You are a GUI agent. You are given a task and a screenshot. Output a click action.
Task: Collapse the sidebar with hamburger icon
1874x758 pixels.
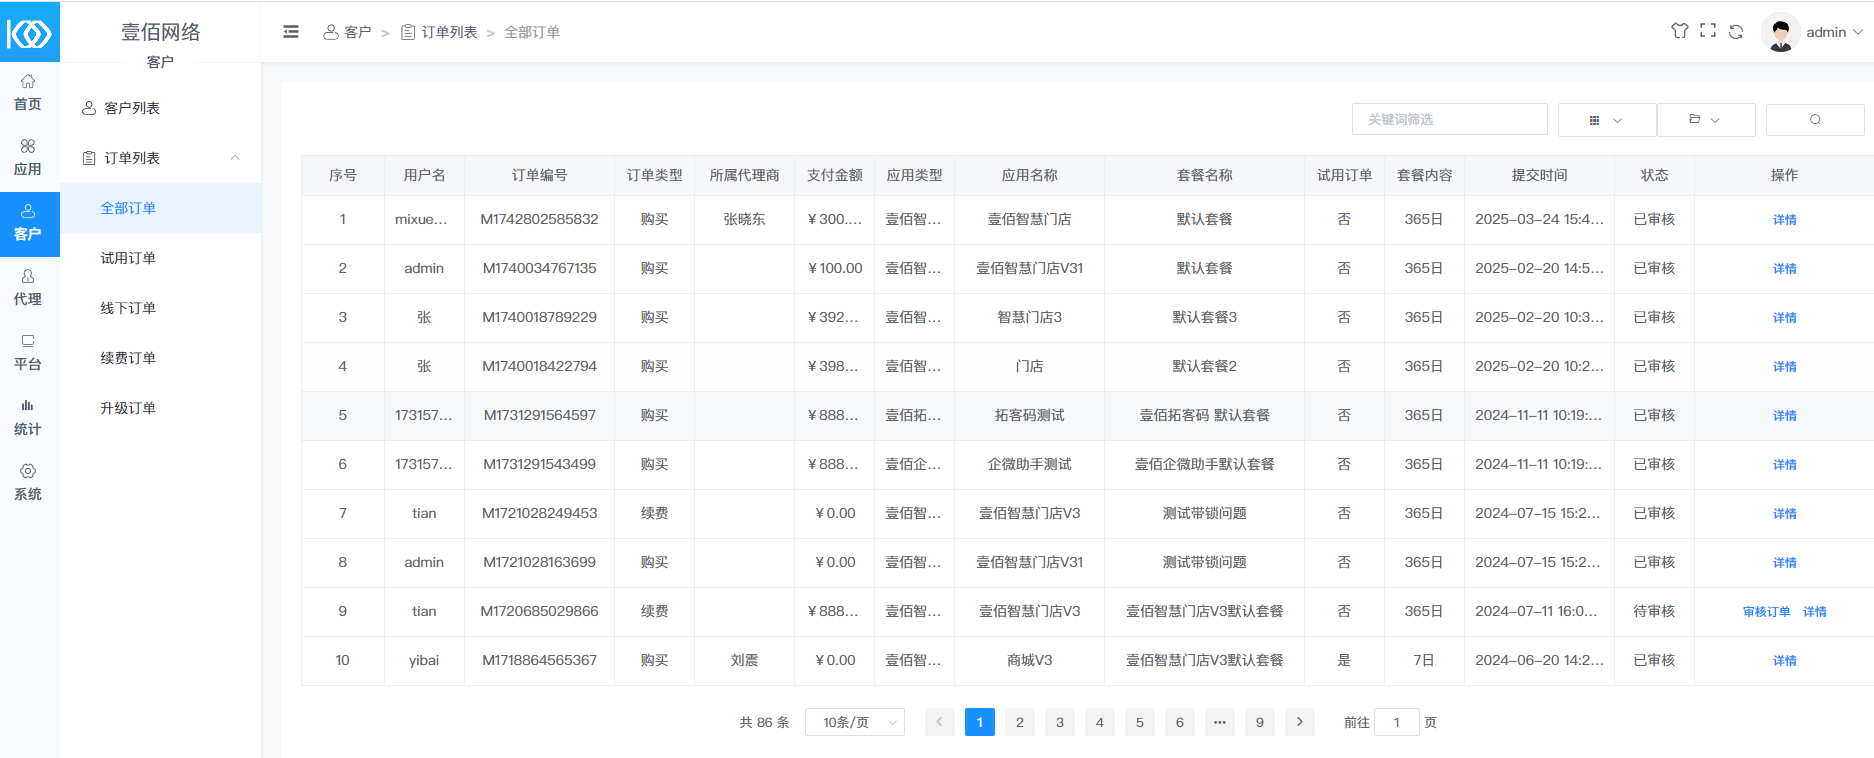(x=291, y=32)
